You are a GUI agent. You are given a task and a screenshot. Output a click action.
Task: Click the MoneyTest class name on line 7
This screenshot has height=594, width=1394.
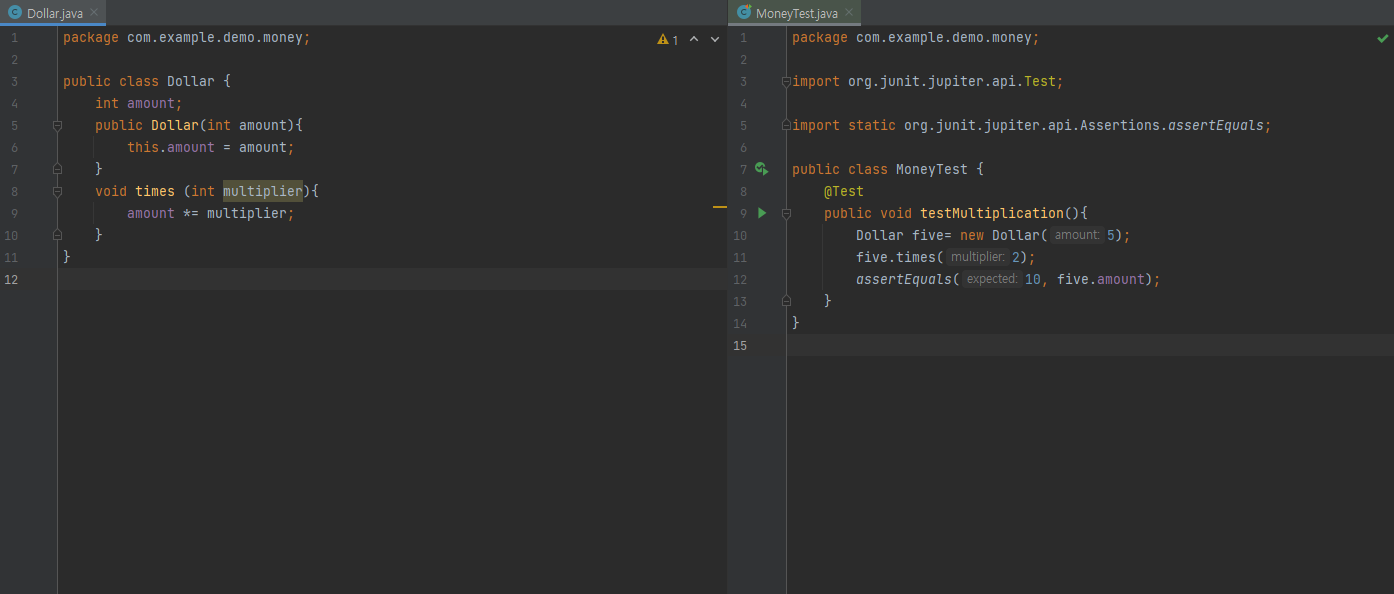click(932, 169)
